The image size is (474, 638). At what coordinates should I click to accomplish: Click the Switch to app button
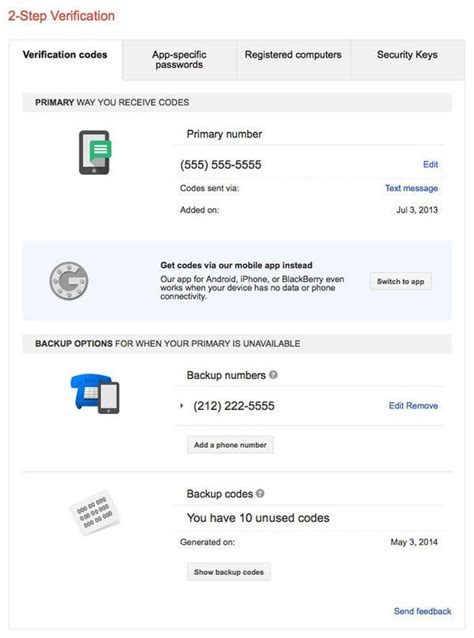coord(400,282)
